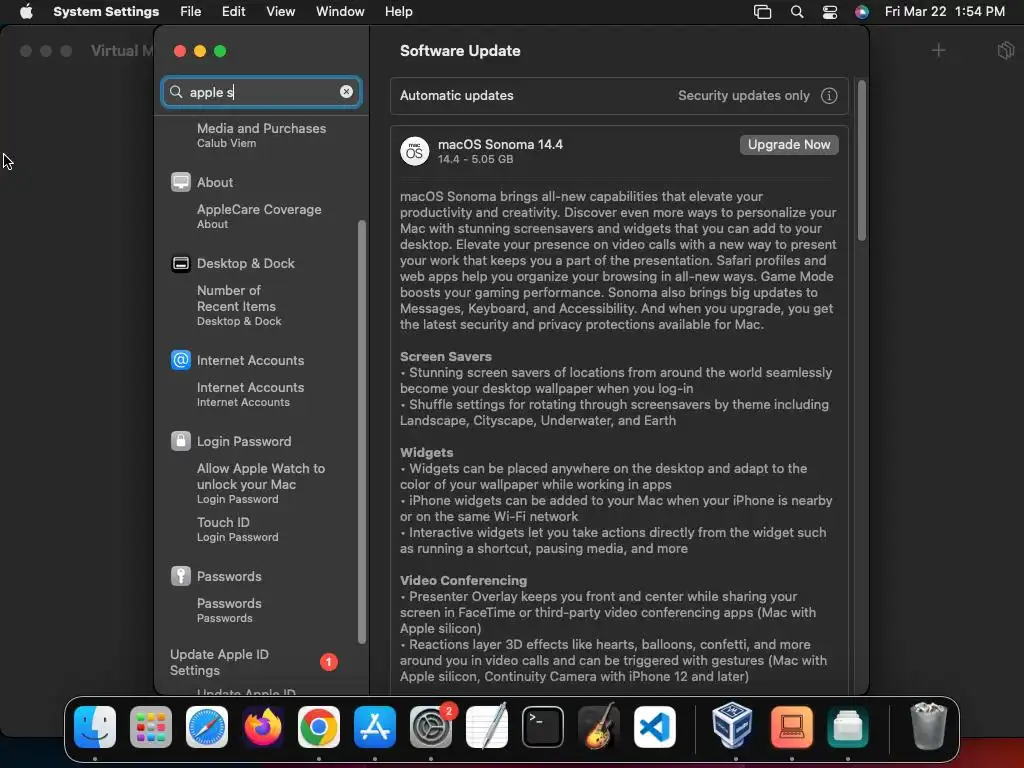Open Trash from the Dock

coord(928,726)
